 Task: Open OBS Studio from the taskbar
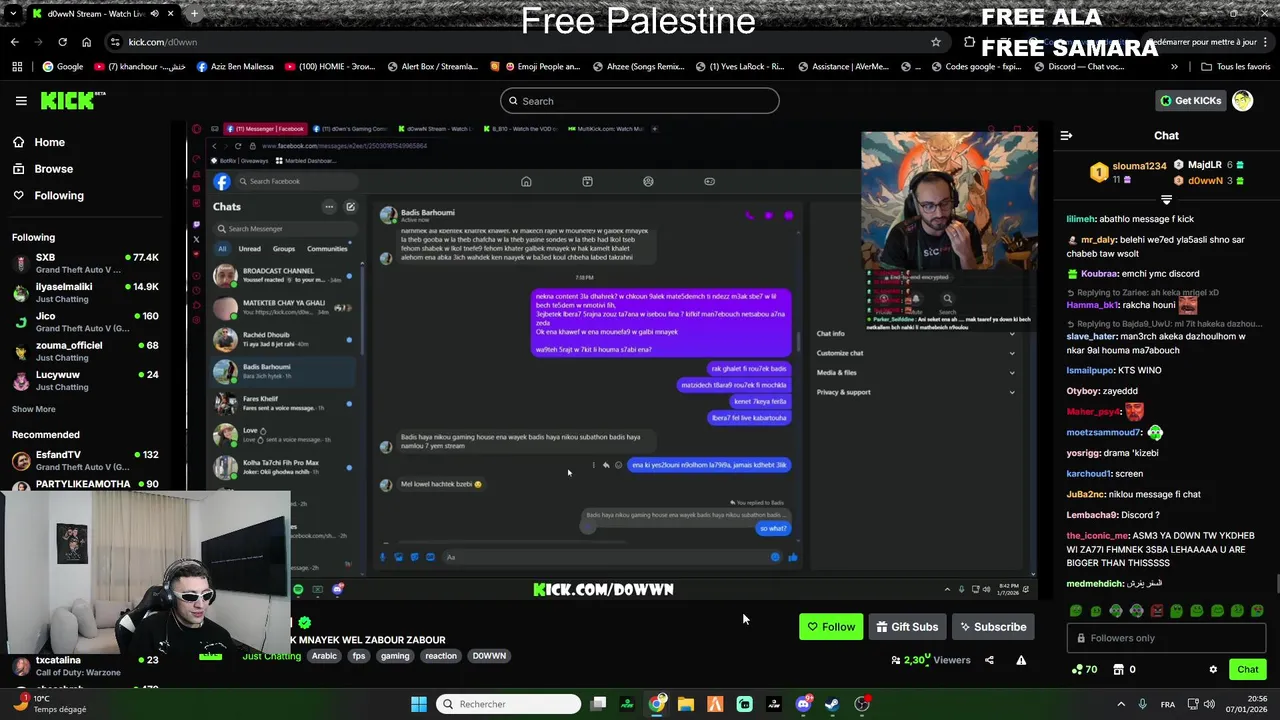click(862, 704)
